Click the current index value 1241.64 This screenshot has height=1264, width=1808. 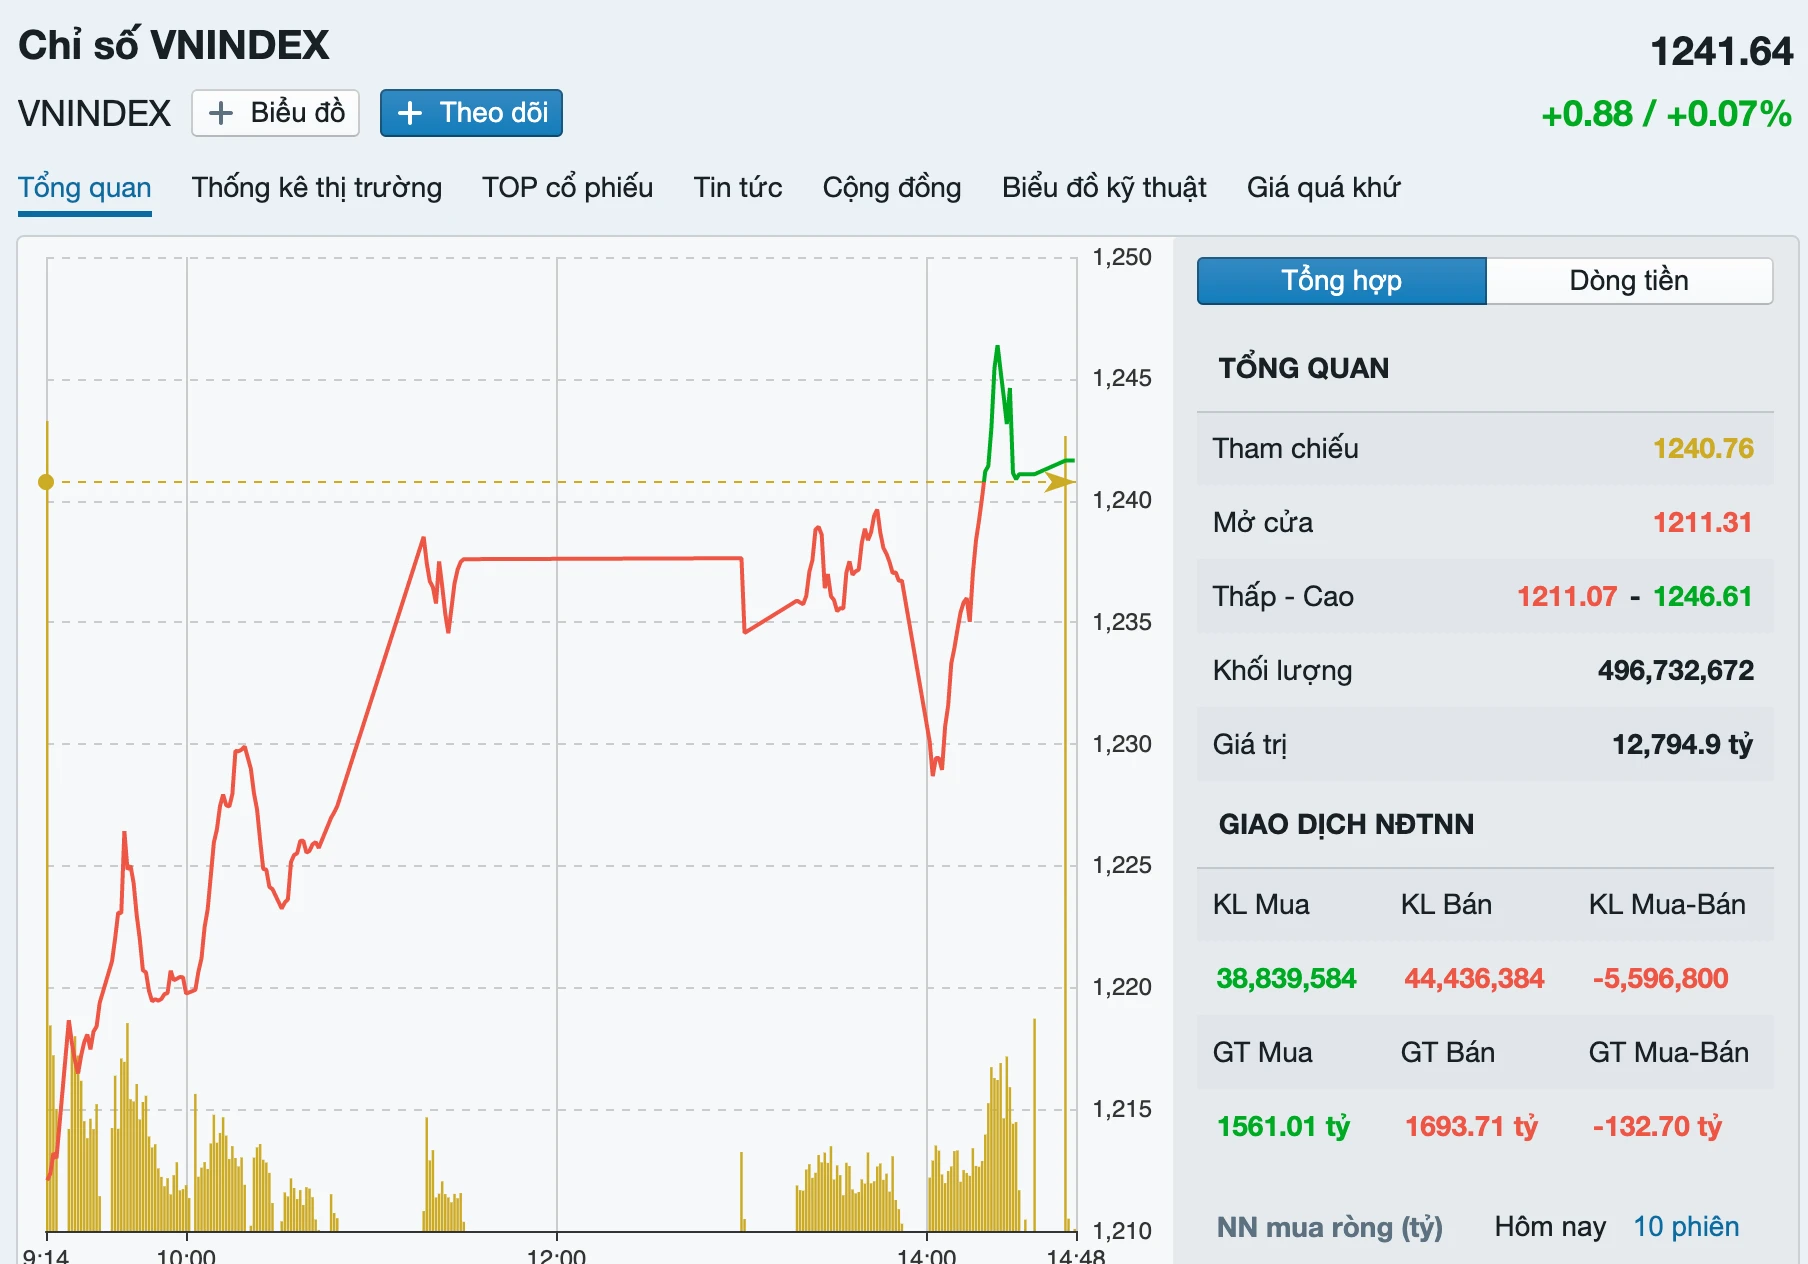1720,52
